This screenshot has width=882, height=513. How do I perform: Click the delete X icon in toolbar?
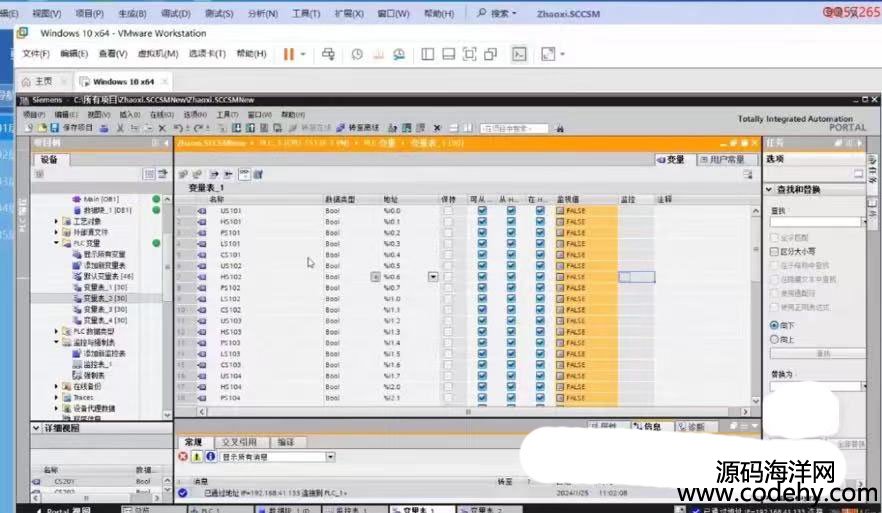point(162,128)
